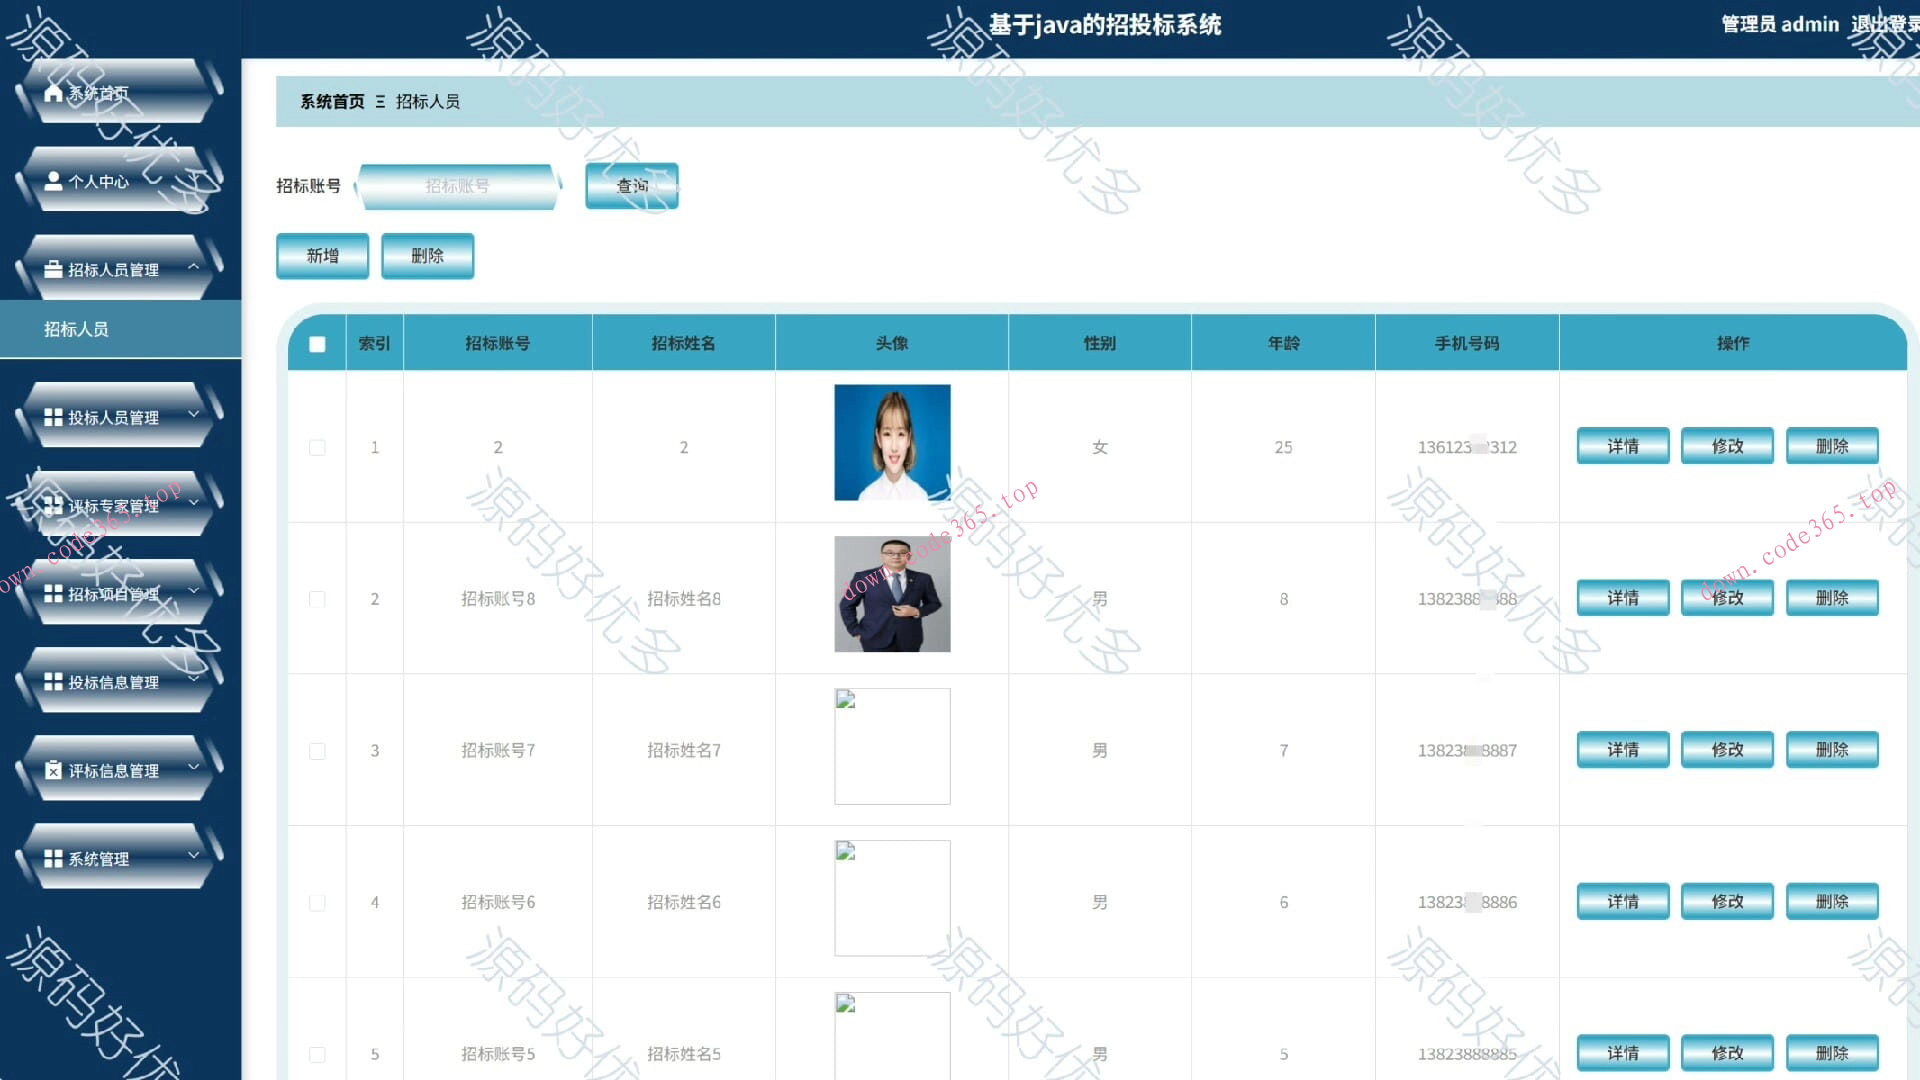Click the grid icon for 系统管理
The width and height of the screenshot is (1920, 1080).
pos(54,859)
